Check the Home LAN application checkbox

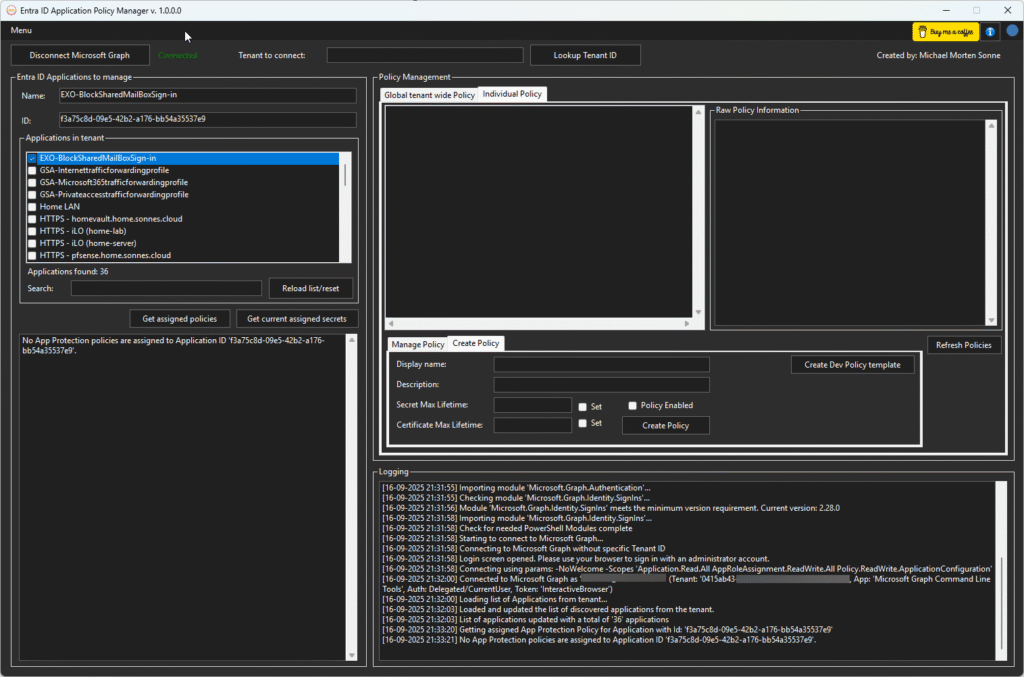(x=32, y=207)
